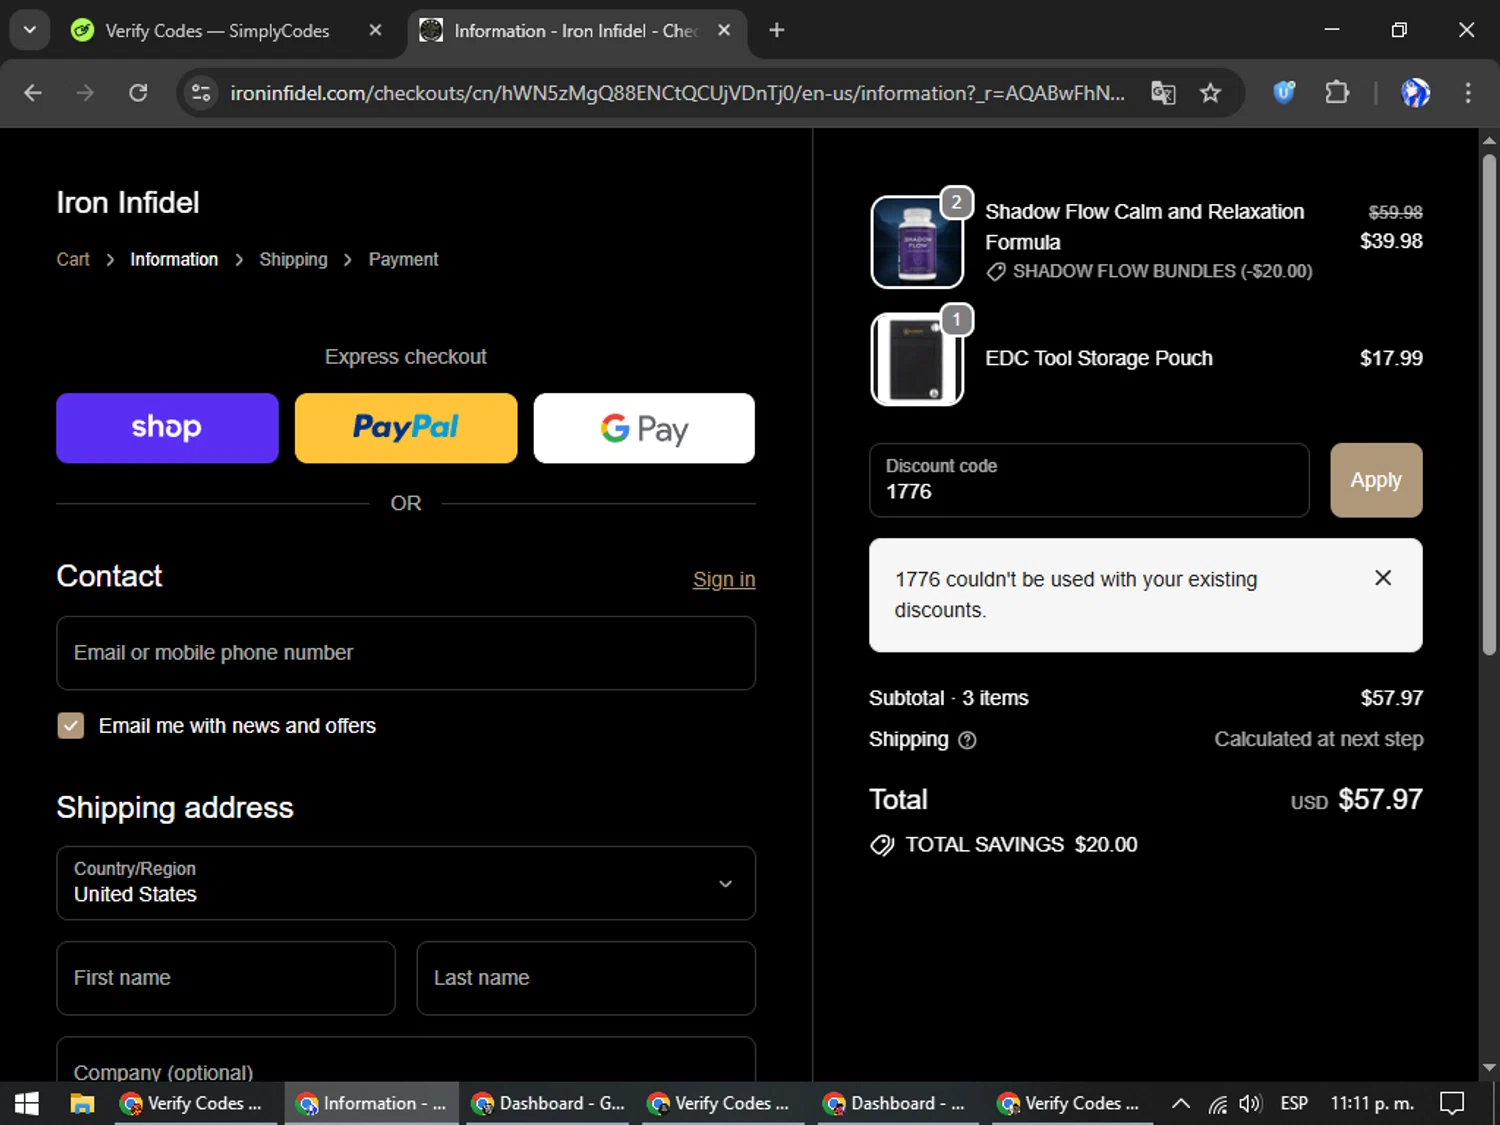Screen dimensions: 1500x1125
Task: Focus the First name field
Action: [x=226, y=978]
